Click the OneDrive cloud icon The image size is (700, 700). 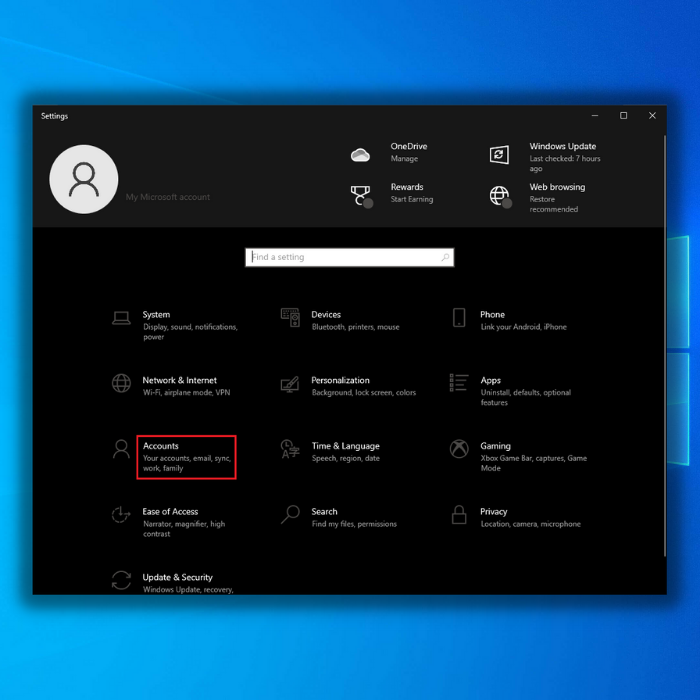point(360,155)
